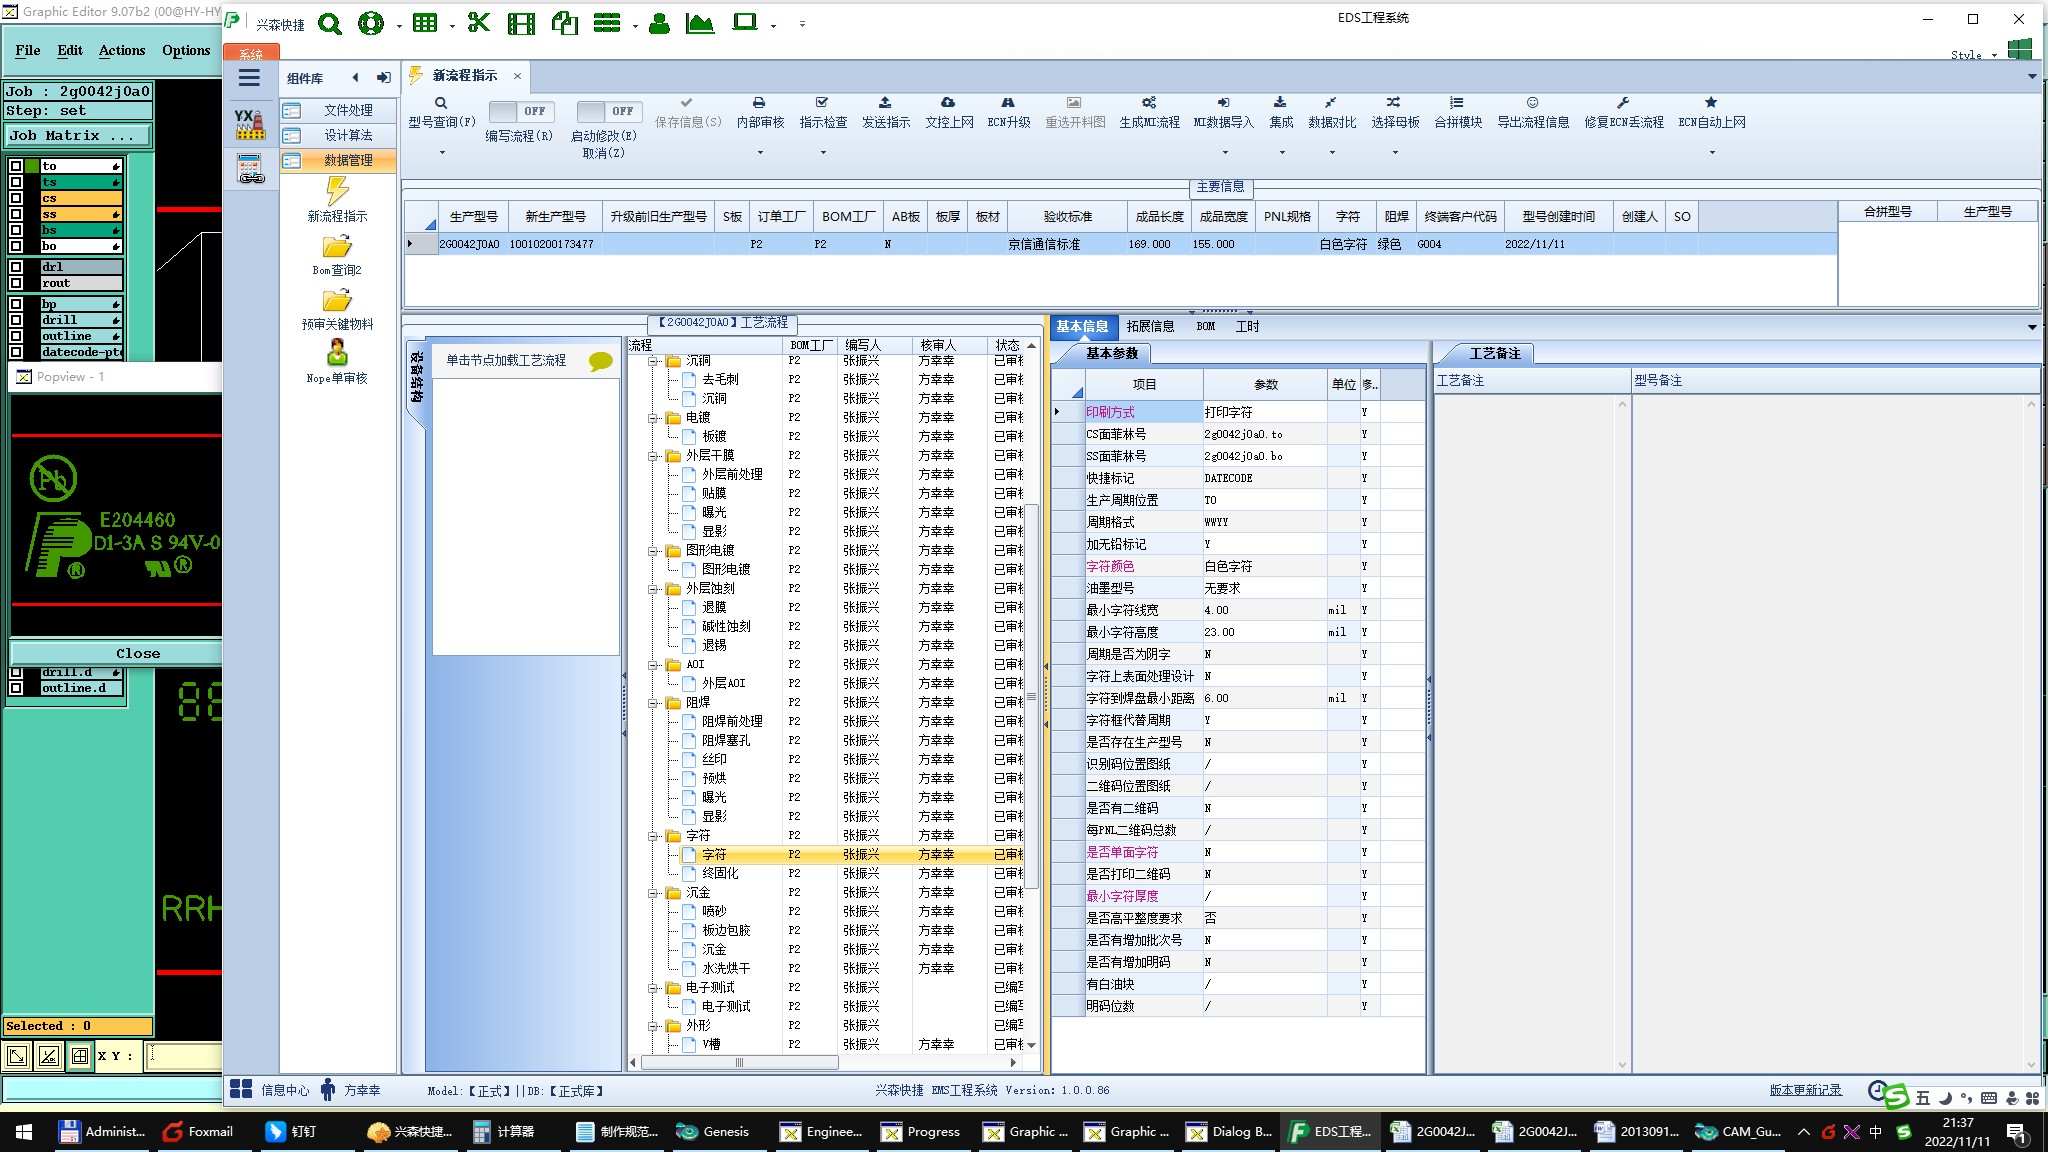The image size is (2048, 1152).
Task: Click the 发送指示 upload icon
Action: click(x=885, y=103)
